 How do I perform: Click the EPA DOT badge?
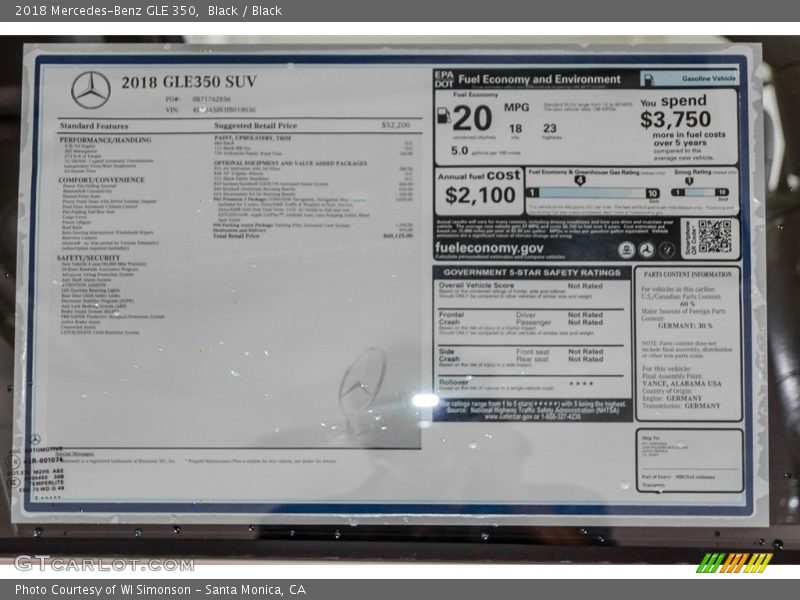tap(444, 79)
